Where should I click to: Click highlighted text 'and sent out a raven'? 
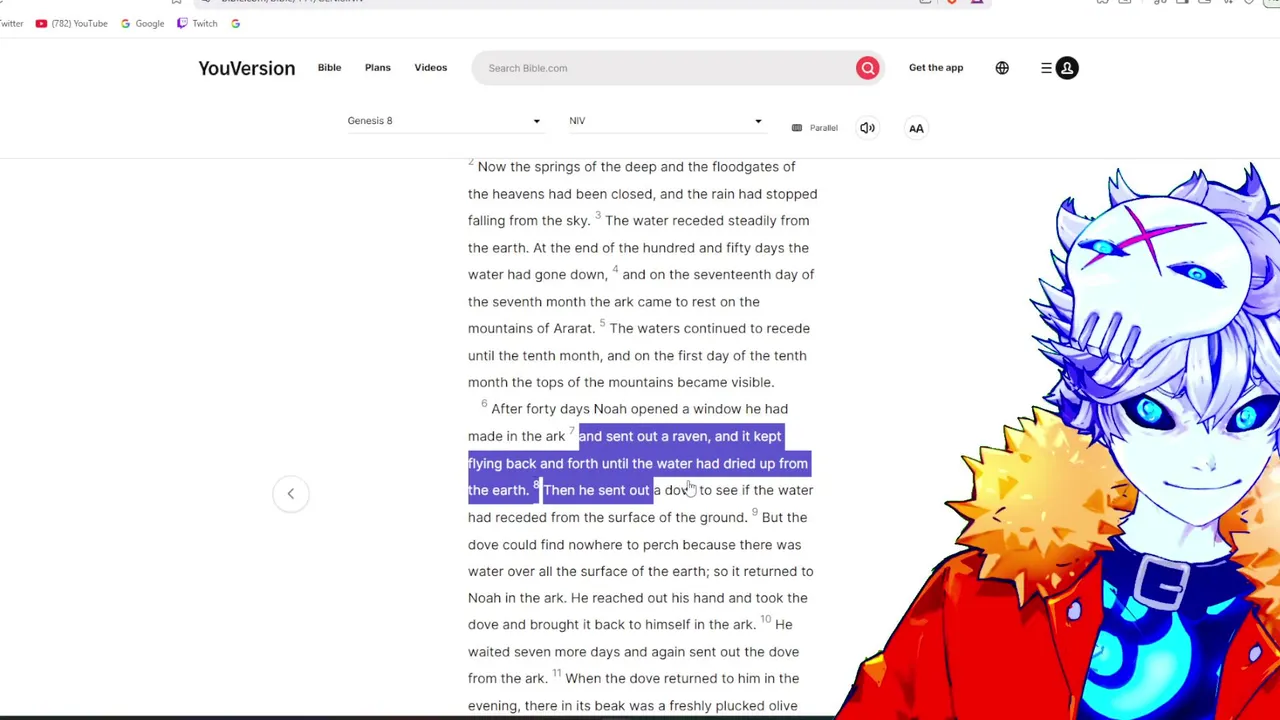[x=643, y=436]
